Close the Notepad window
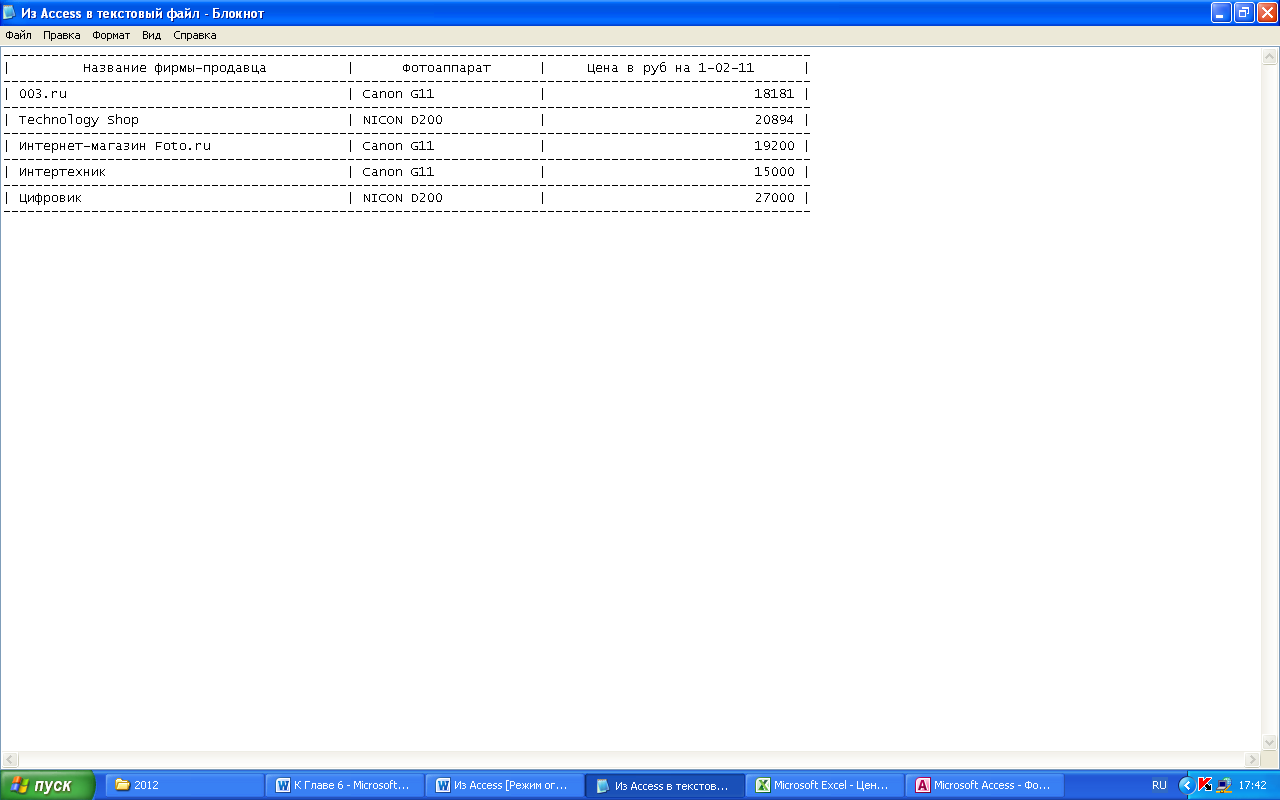Viewport: 1280px width, 800px height. click(1267, 13)
